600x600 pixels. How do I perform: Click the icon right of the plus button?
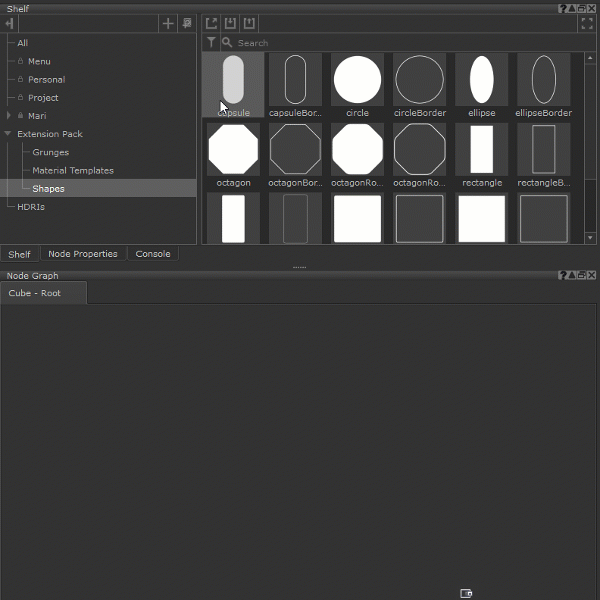coord(186,23)
